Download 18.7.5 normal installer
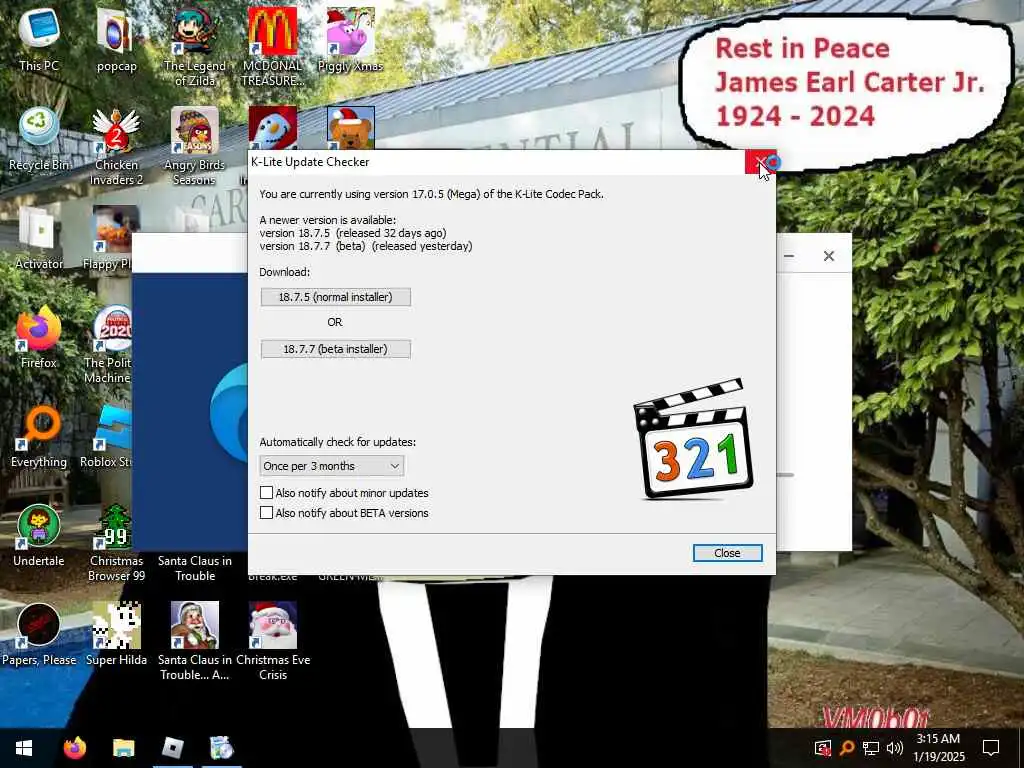Screen dimensions: 1024x768 [x=336, y=297]
